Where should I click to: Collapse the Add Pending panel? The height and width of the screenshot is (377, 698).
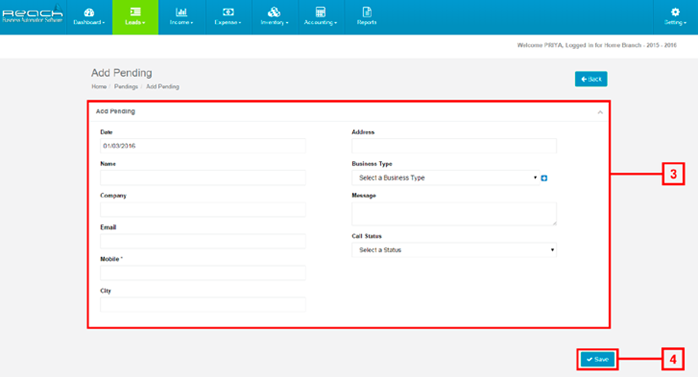600,112
